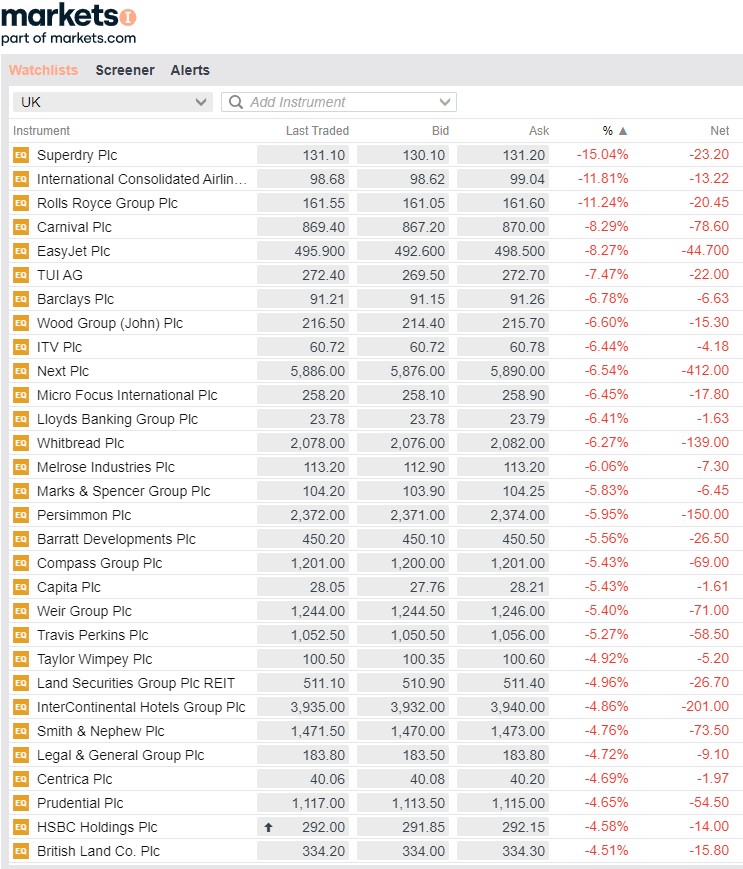Viewport: 743px width, 869px height.
Task: Switch to the Screener tab
Action: (125, 70)
